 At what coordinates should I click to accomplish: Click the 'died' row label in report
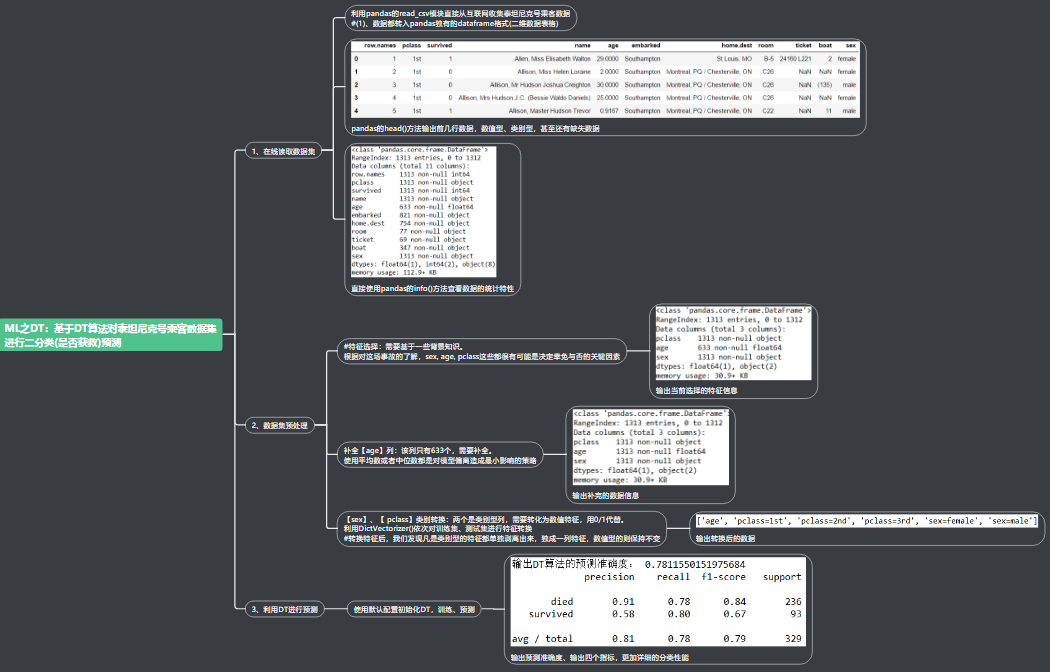click(x=561, y=602)
